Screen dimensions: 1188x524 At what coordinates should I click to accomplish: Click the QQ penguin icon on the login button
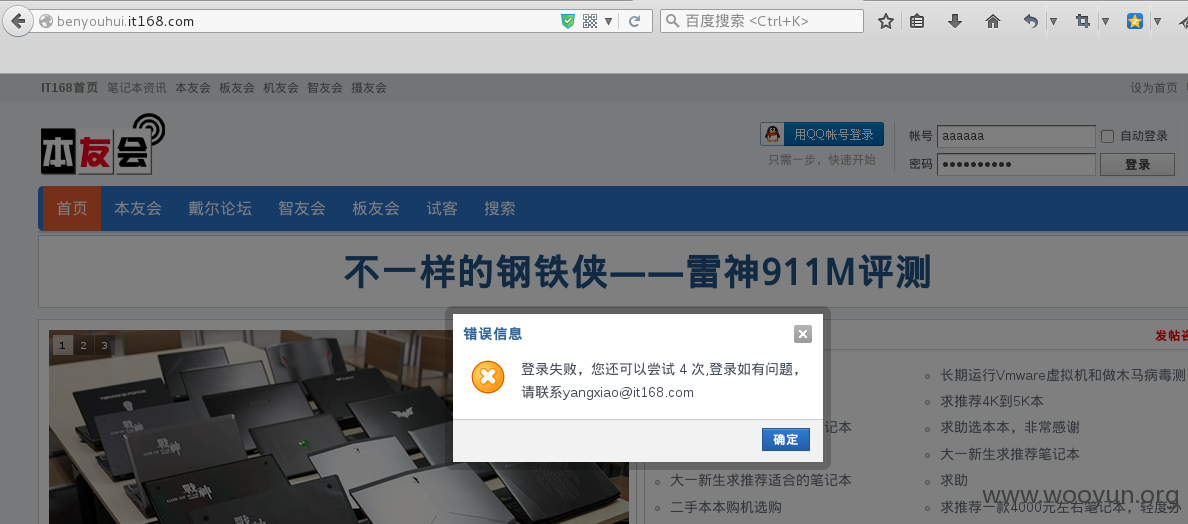click(772, 135)
